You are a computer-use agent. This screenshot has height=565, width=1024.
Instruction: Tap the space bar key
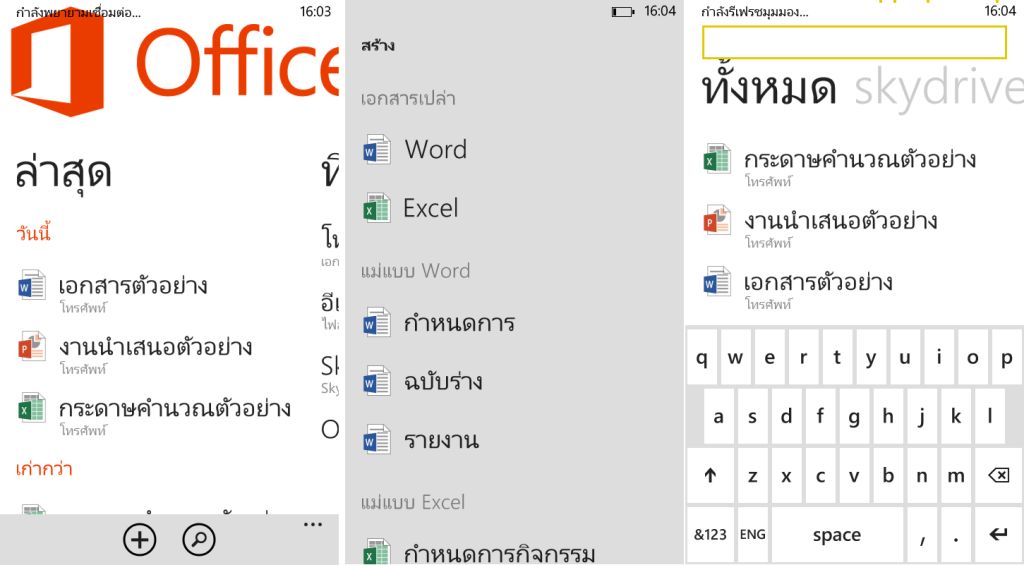(x=837, y=535)
